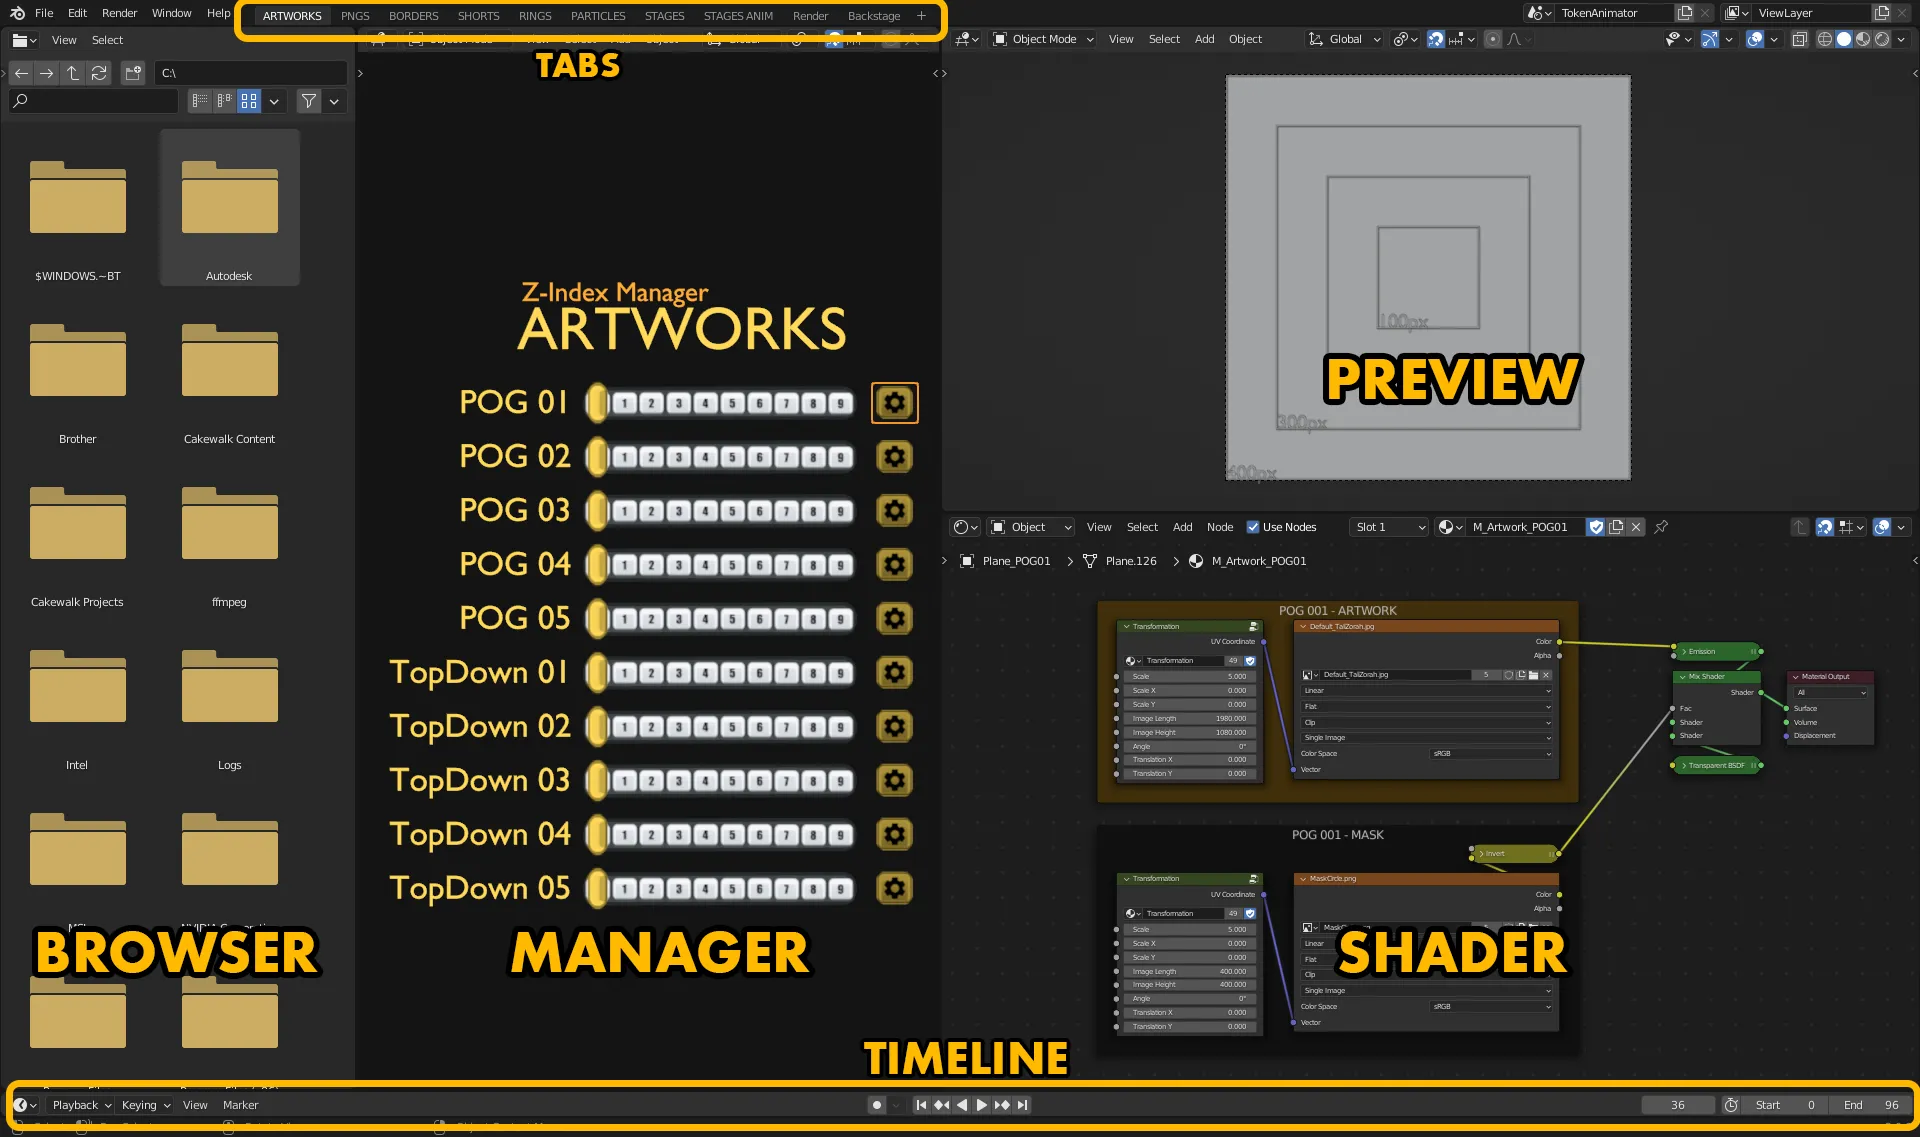Go to parent node tree in shader editor
The height and width of the screenshot is (1137, 1920).
[1800, 527]
